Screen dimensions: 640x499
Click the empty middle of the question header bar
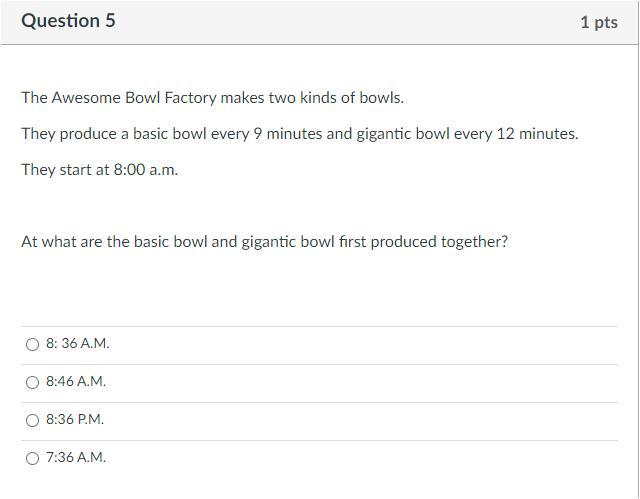[x=340, y=22]
